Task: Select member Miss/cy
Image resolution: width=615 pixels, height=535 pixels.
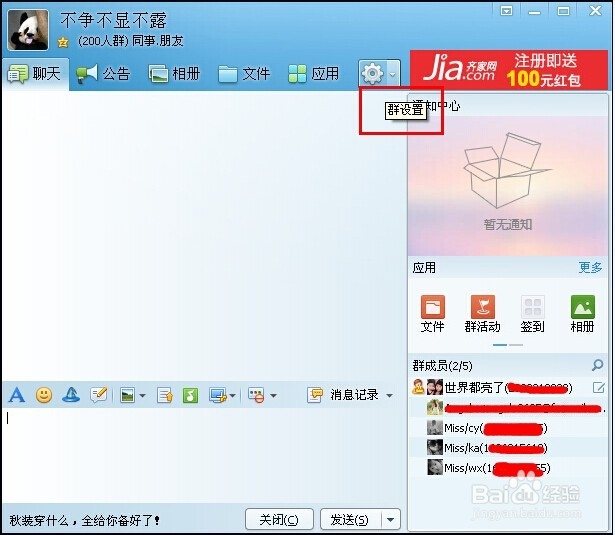Action: 508,428
